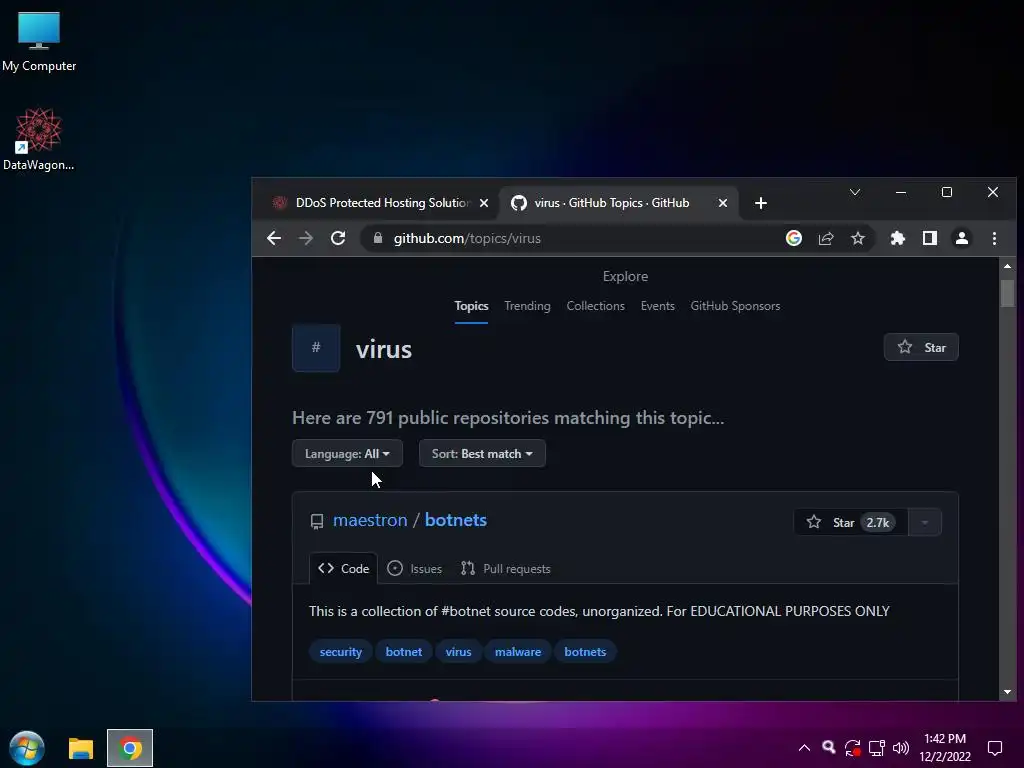Close the DDoS Protected Hosting tab
1024x768 pixels.
[484, 203]
